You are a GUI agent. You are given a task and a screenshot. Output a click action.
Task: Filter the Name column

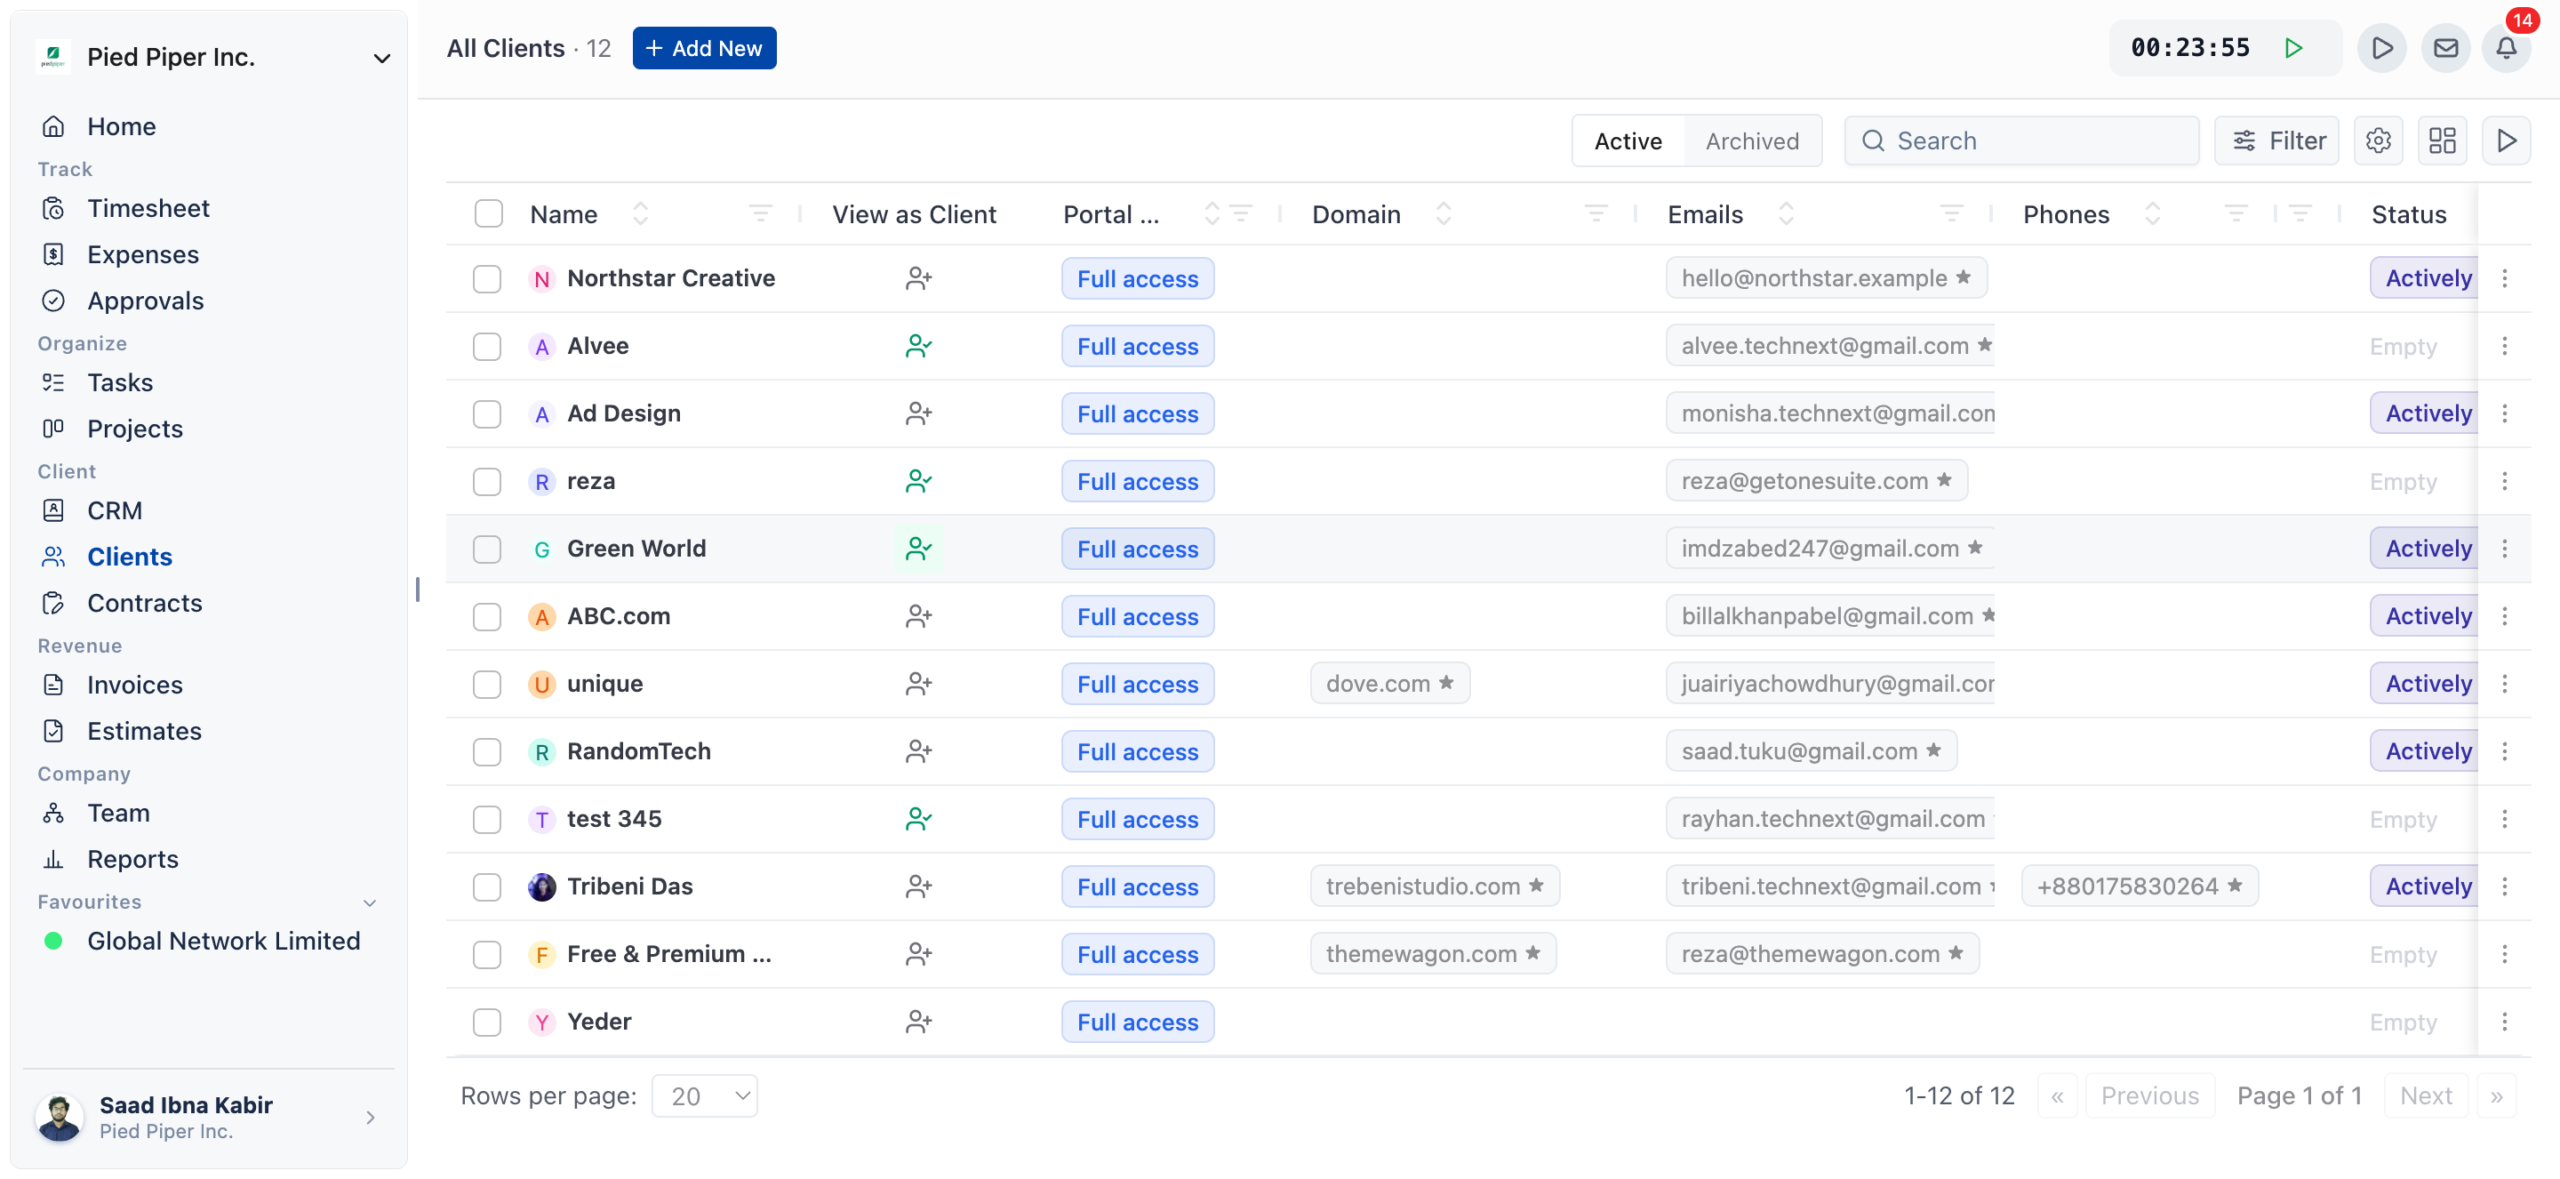point(760,214)
